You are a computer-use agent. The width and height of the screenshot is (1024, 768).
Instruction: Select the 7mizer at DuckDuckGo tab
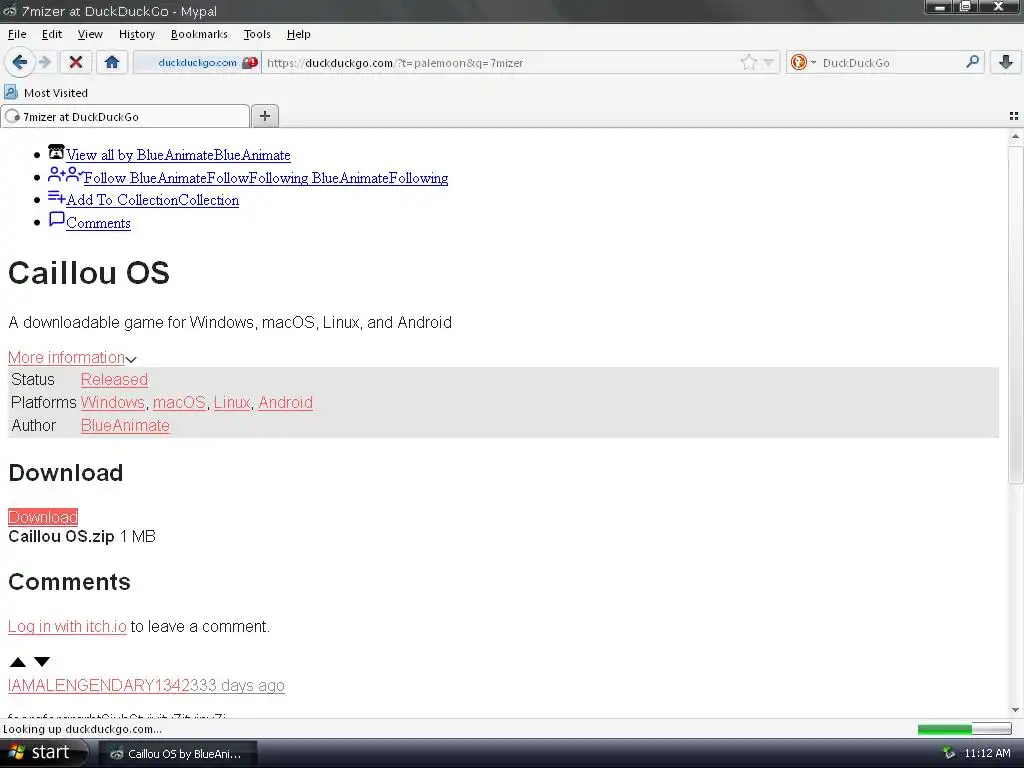tap(125, 116)
